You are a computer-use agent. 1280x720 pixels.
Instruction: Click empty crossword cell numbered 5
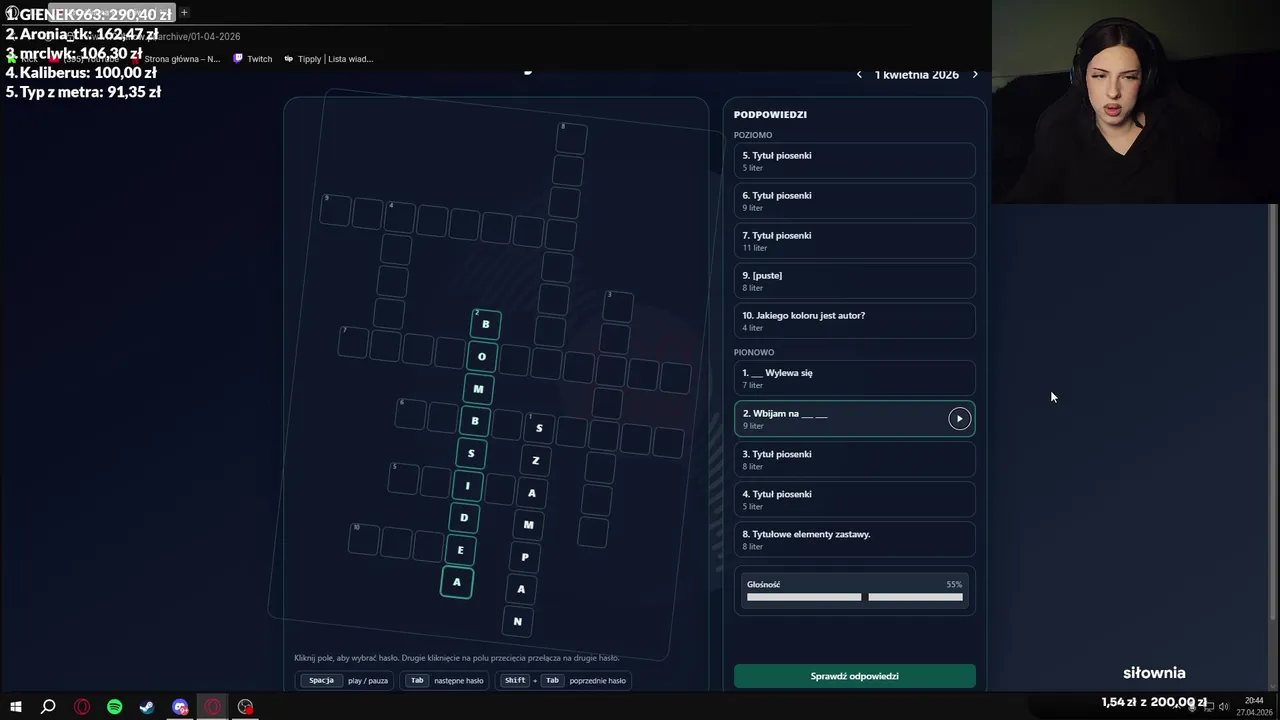click(403, 478)
